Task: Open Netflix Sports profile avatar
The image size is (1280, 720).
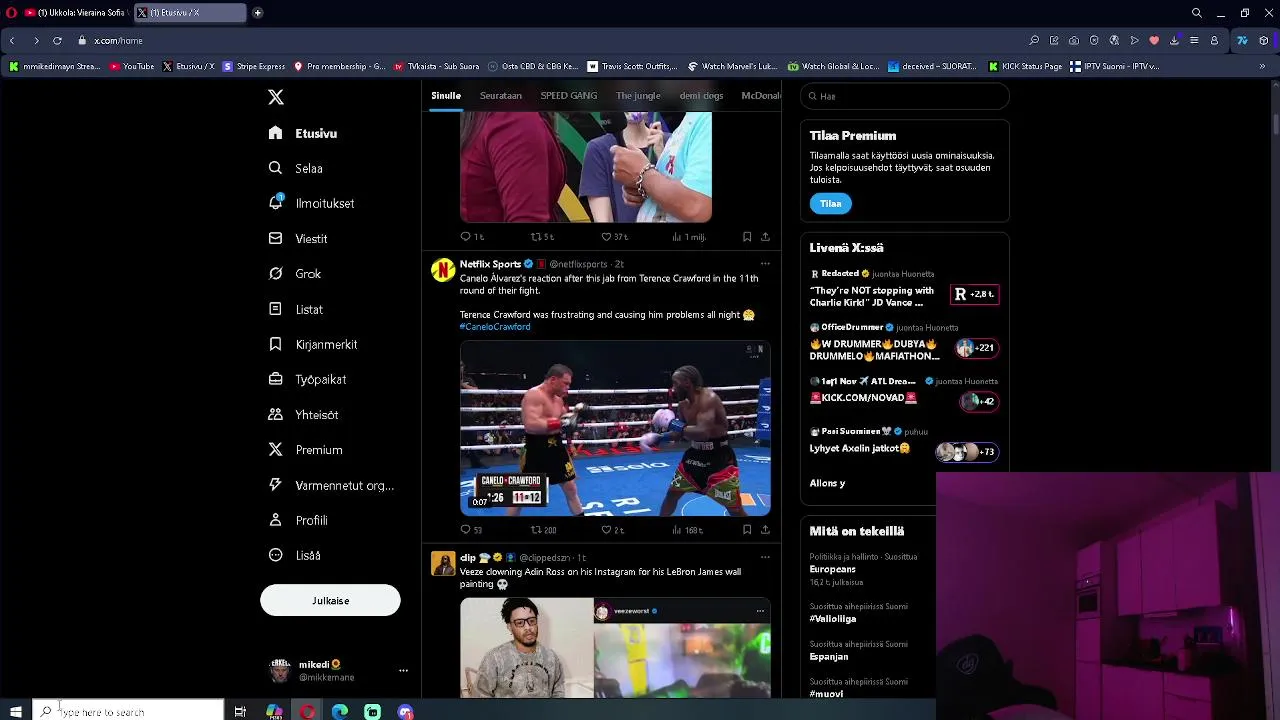Action: point(443,270)
